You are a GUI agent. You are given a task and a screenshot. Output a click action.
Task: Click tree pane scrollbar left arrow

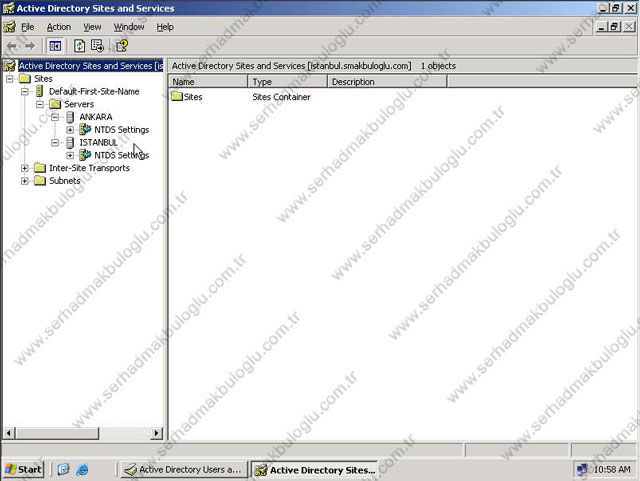coord(9,433)
